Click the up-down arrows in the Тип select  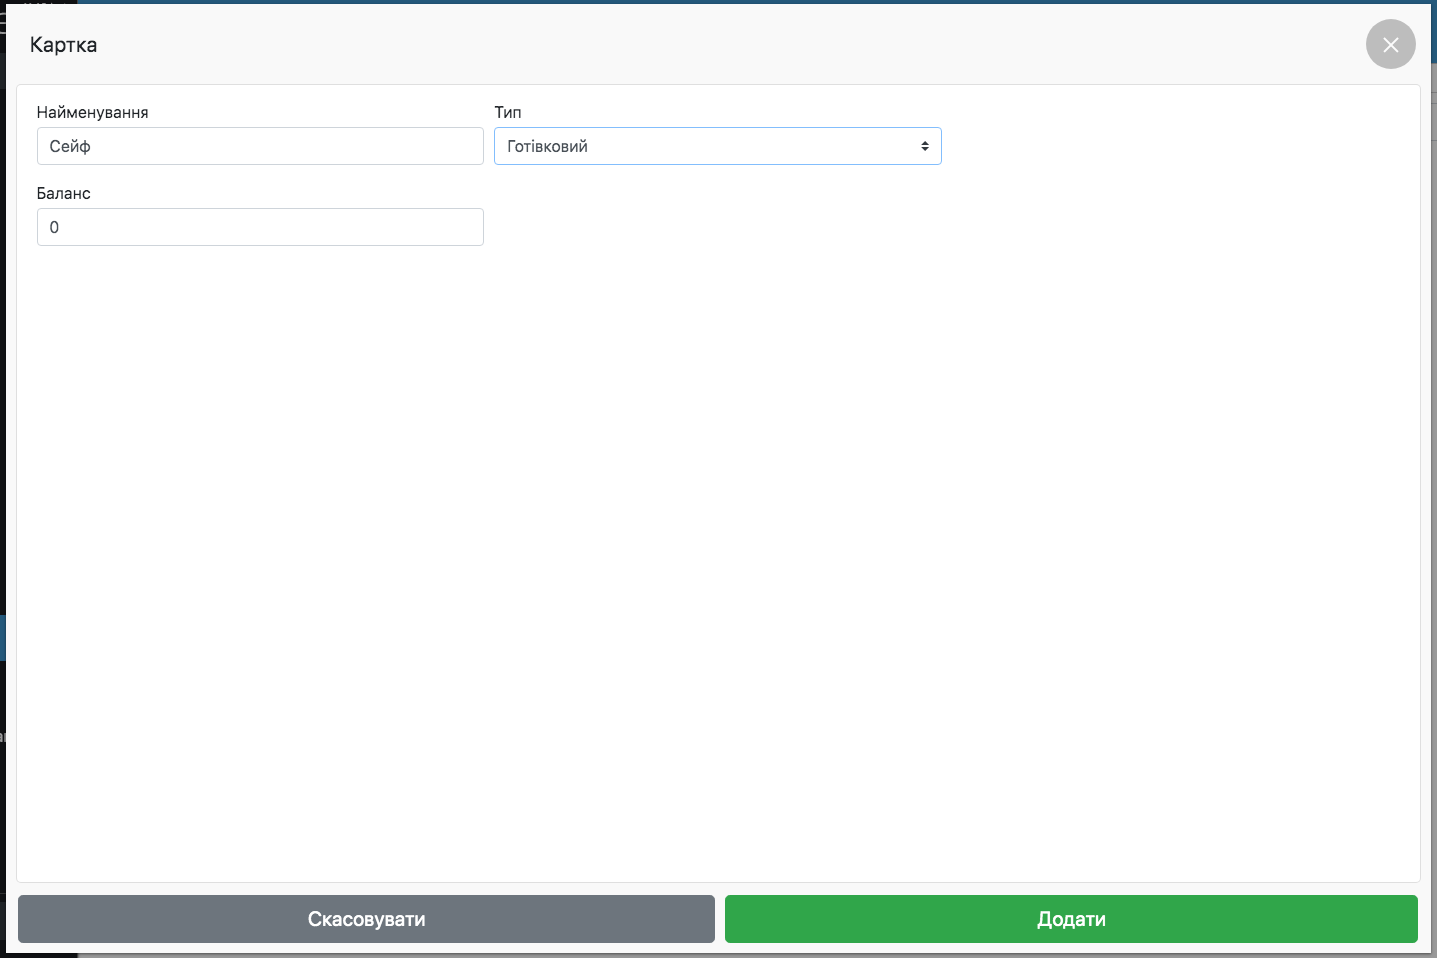coord(924,146)
